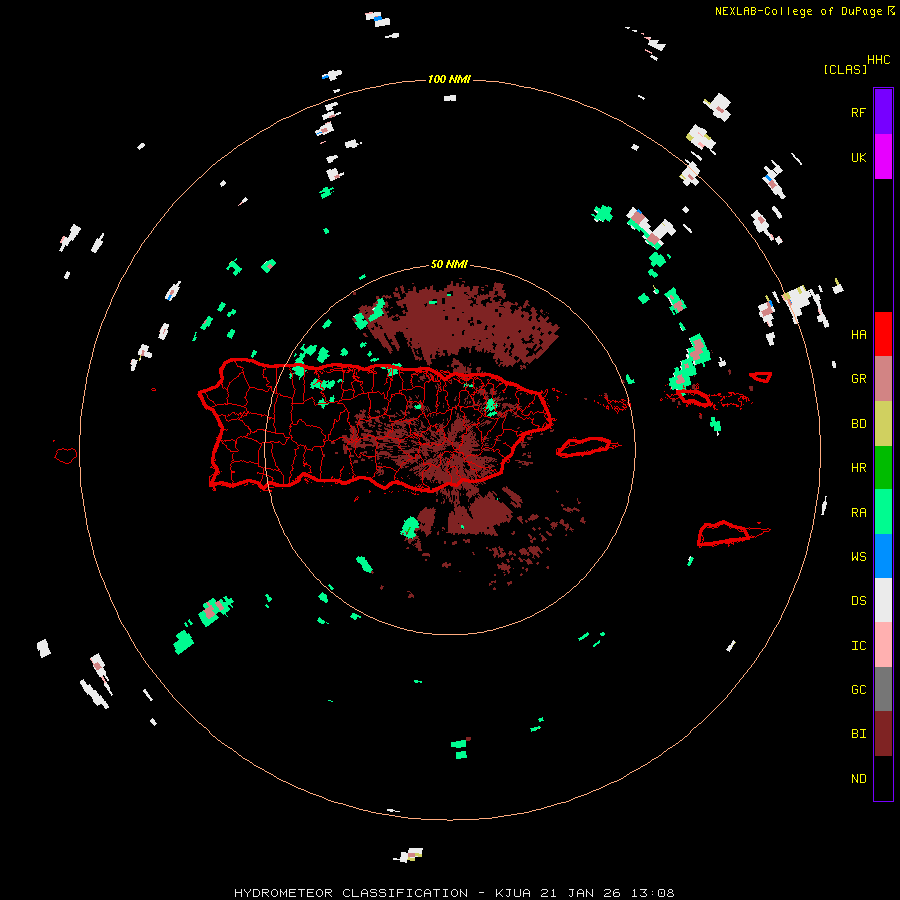Click the "GC" legend label
The width and height of the screenshot is (900, 900).
point(858,690)
